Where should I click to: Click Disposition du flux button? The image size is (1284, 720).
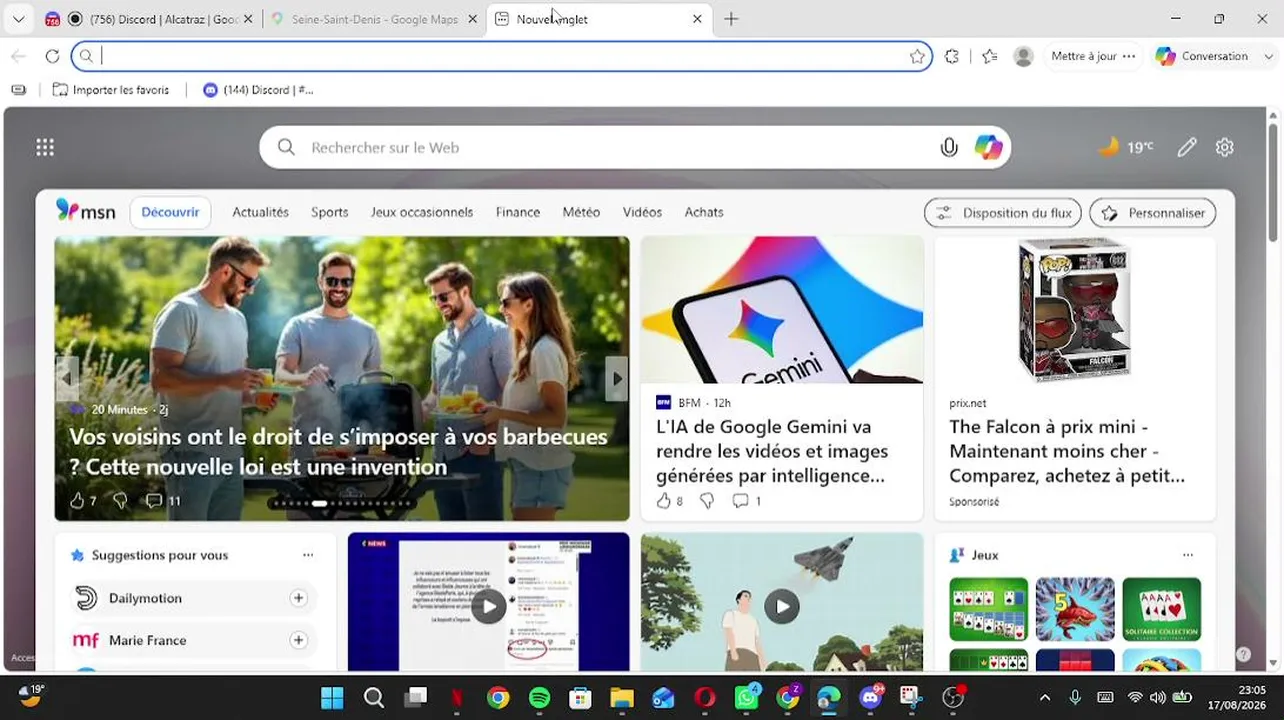(1003, 212)
